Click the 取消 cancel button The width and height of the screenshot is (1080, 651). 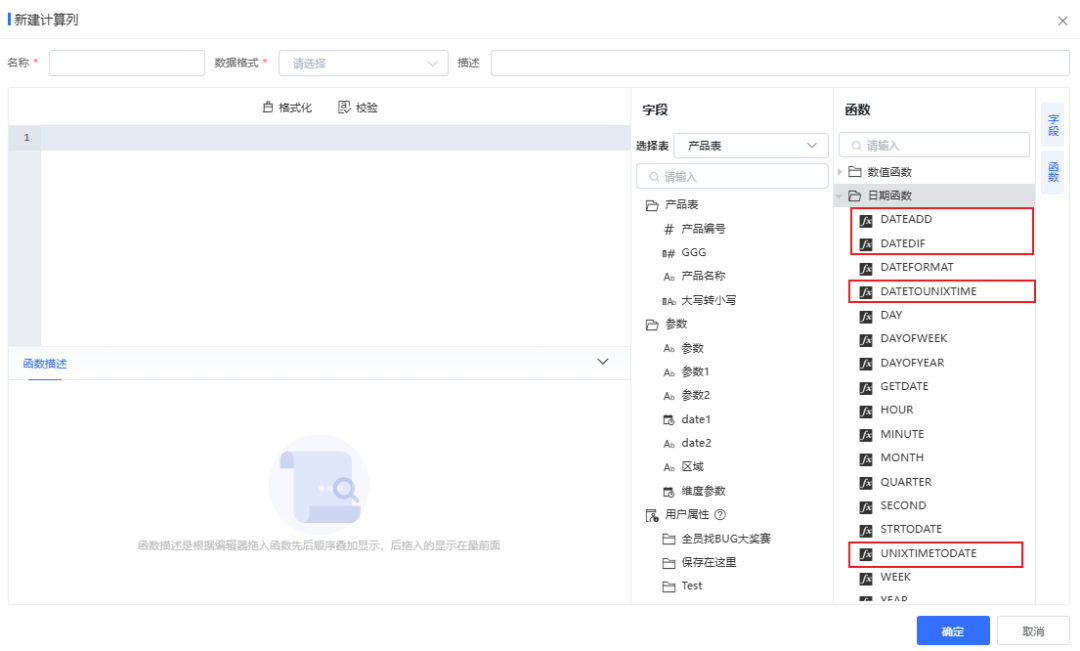pos(1032,630)
